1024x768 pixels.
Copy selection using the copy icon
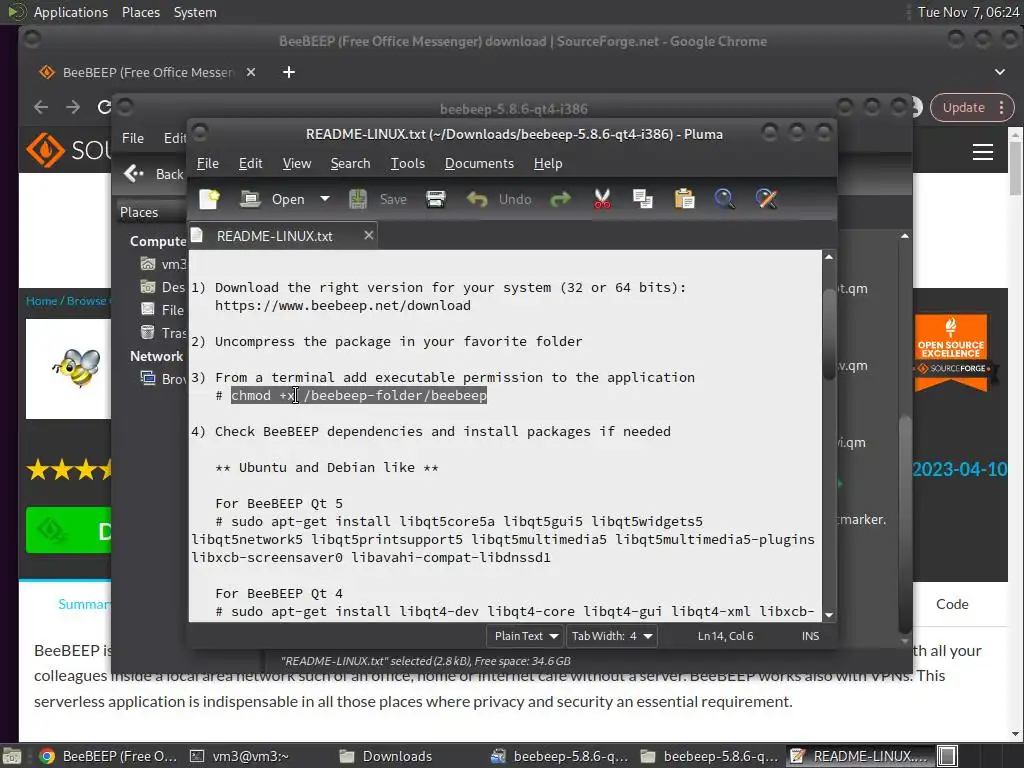[643, 199]
